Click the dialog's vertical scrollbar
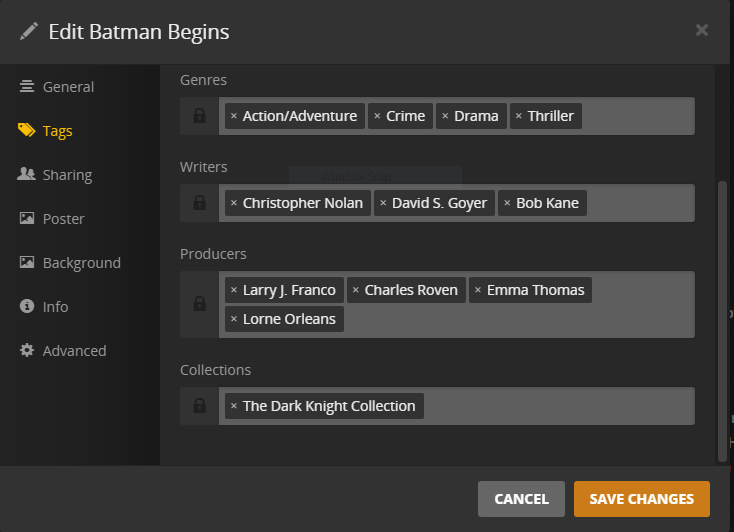 tap(722, 321)
